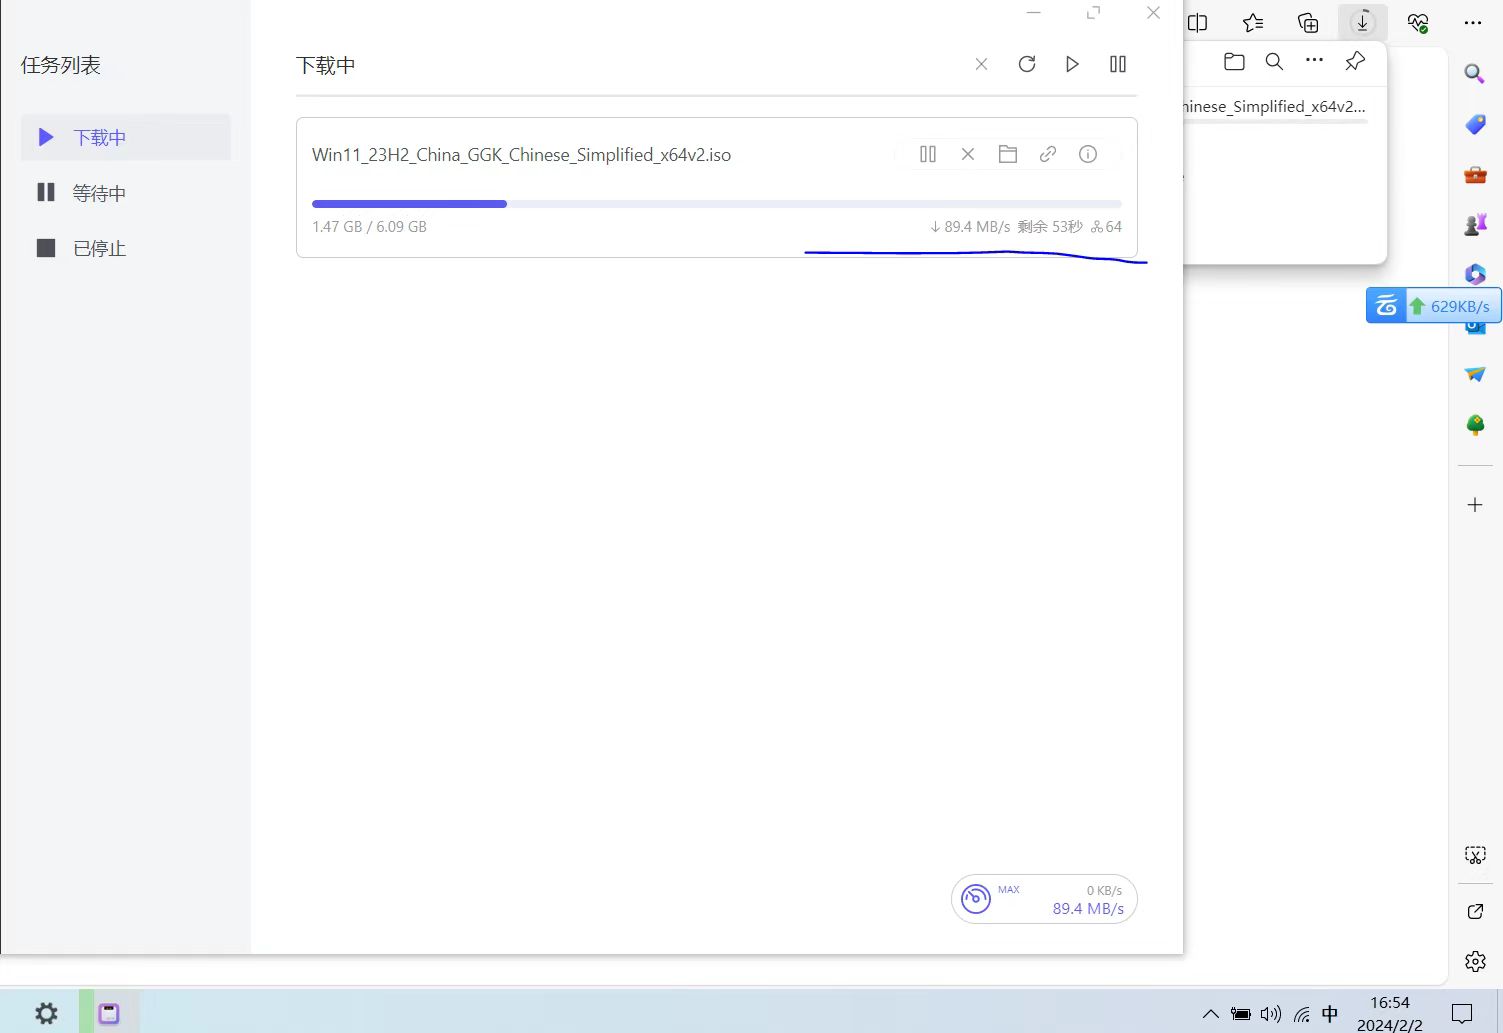Open sidebar Microsoft 365 icon

click(x=1475, y=274)
